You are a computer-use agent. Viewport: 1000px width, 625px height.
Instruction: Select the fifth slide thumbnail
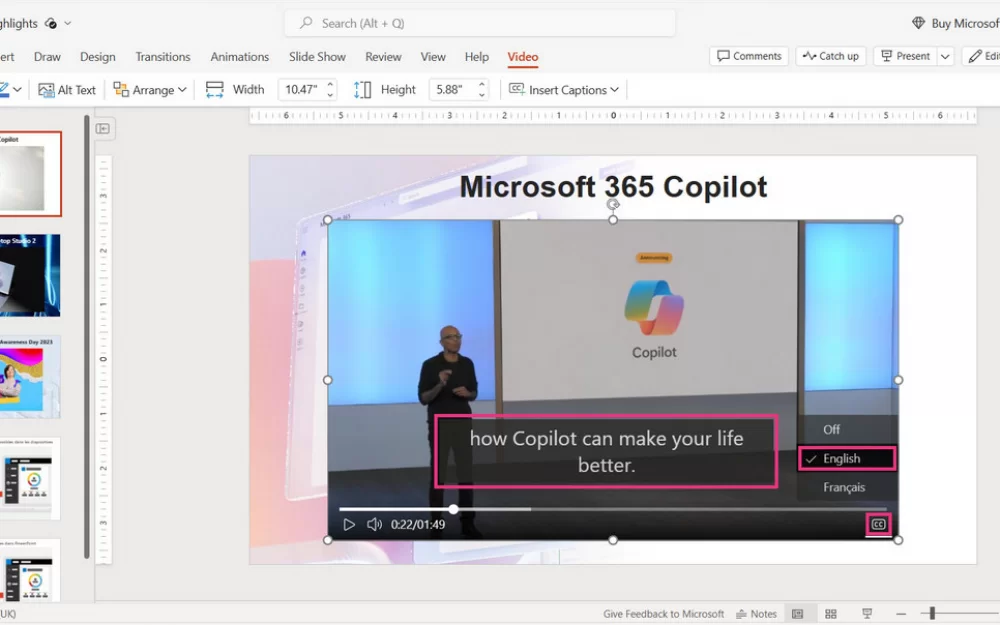(30, 571)
